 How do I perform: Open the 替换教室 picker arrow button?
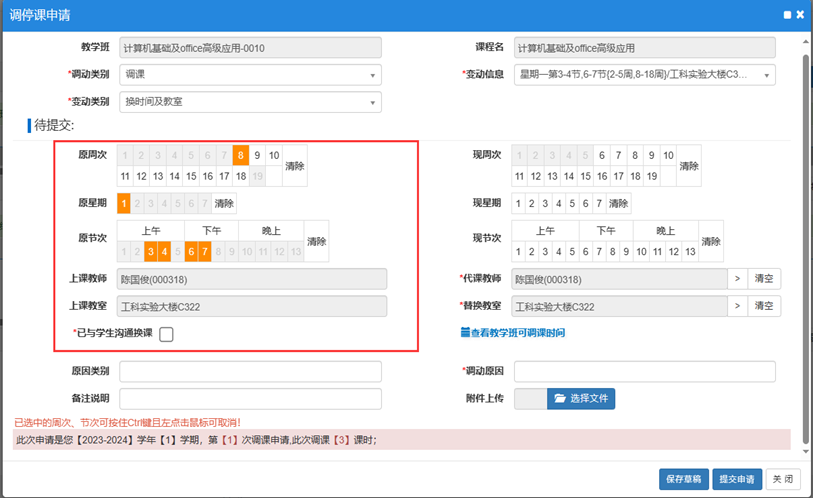(x=735, y=306)
